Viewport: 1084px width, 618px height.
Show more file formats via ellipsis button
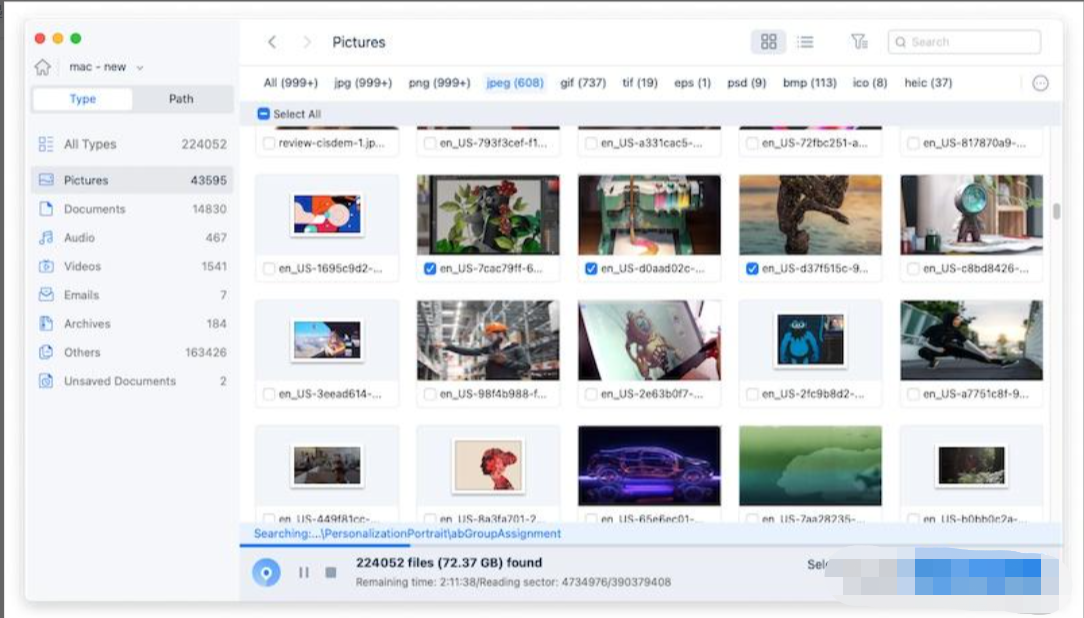1040,83
